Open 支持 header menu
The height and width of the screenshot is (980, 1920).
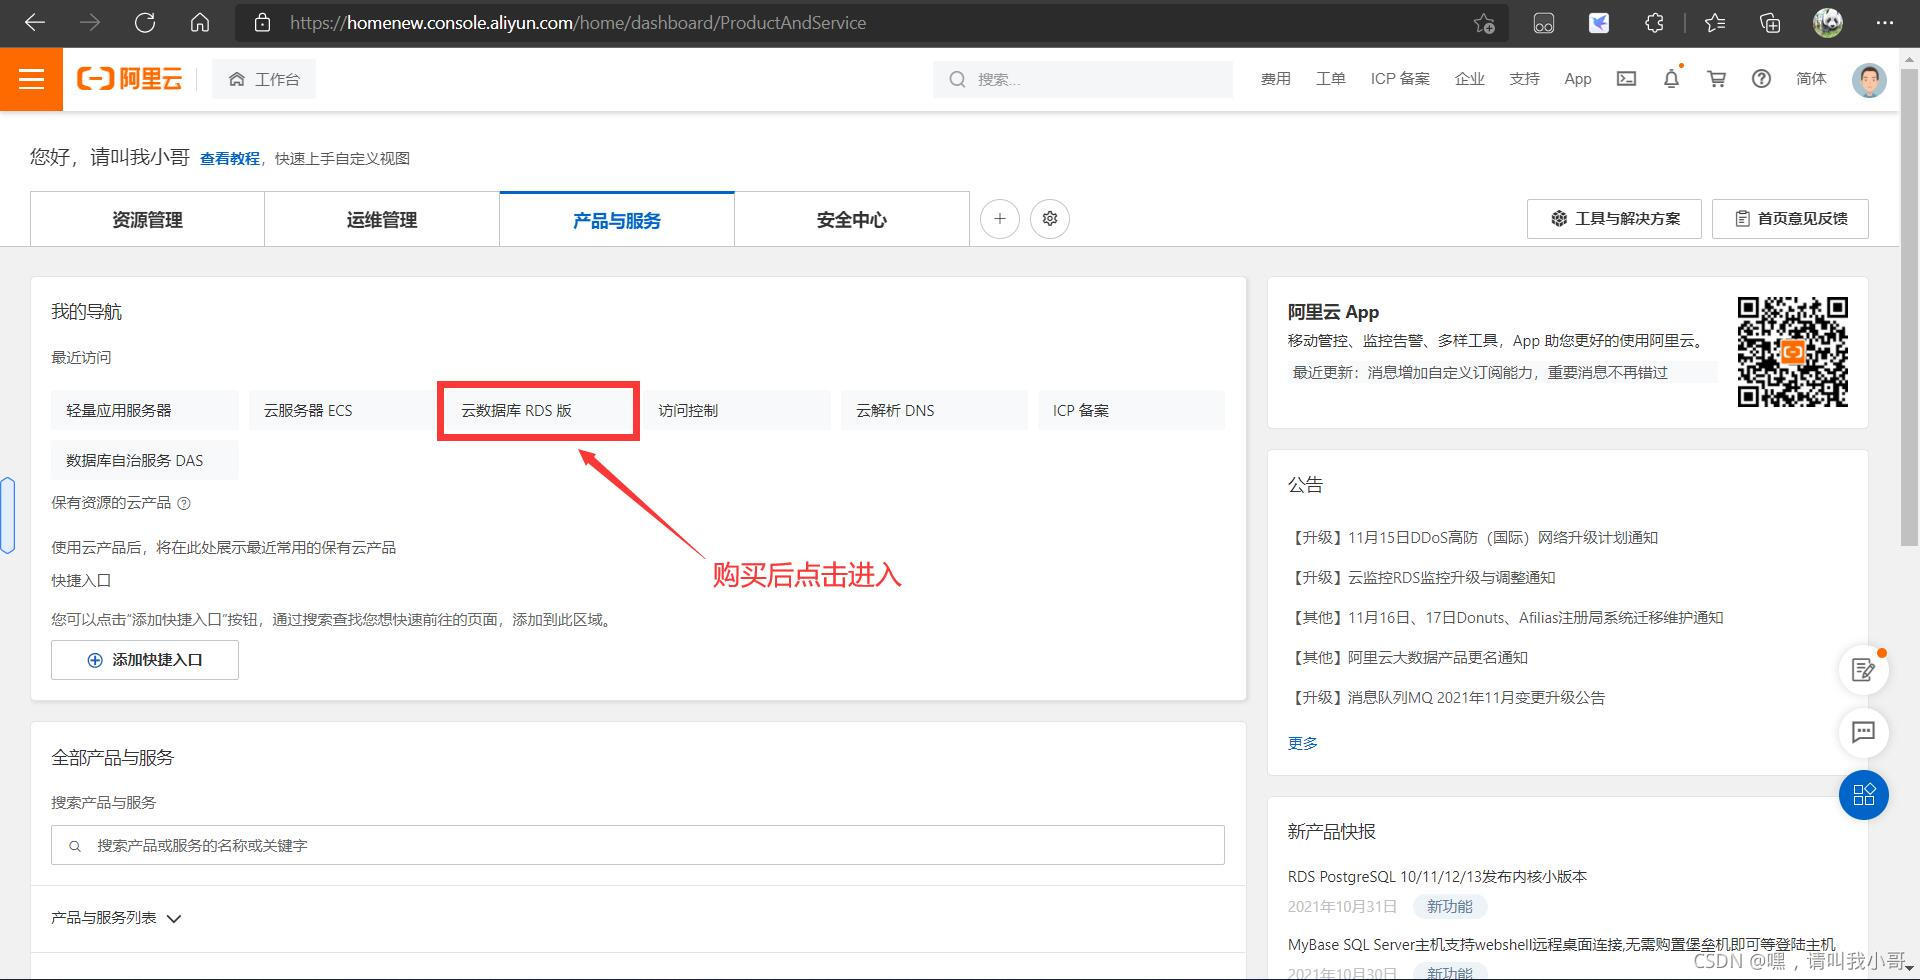coord(1524,79)
